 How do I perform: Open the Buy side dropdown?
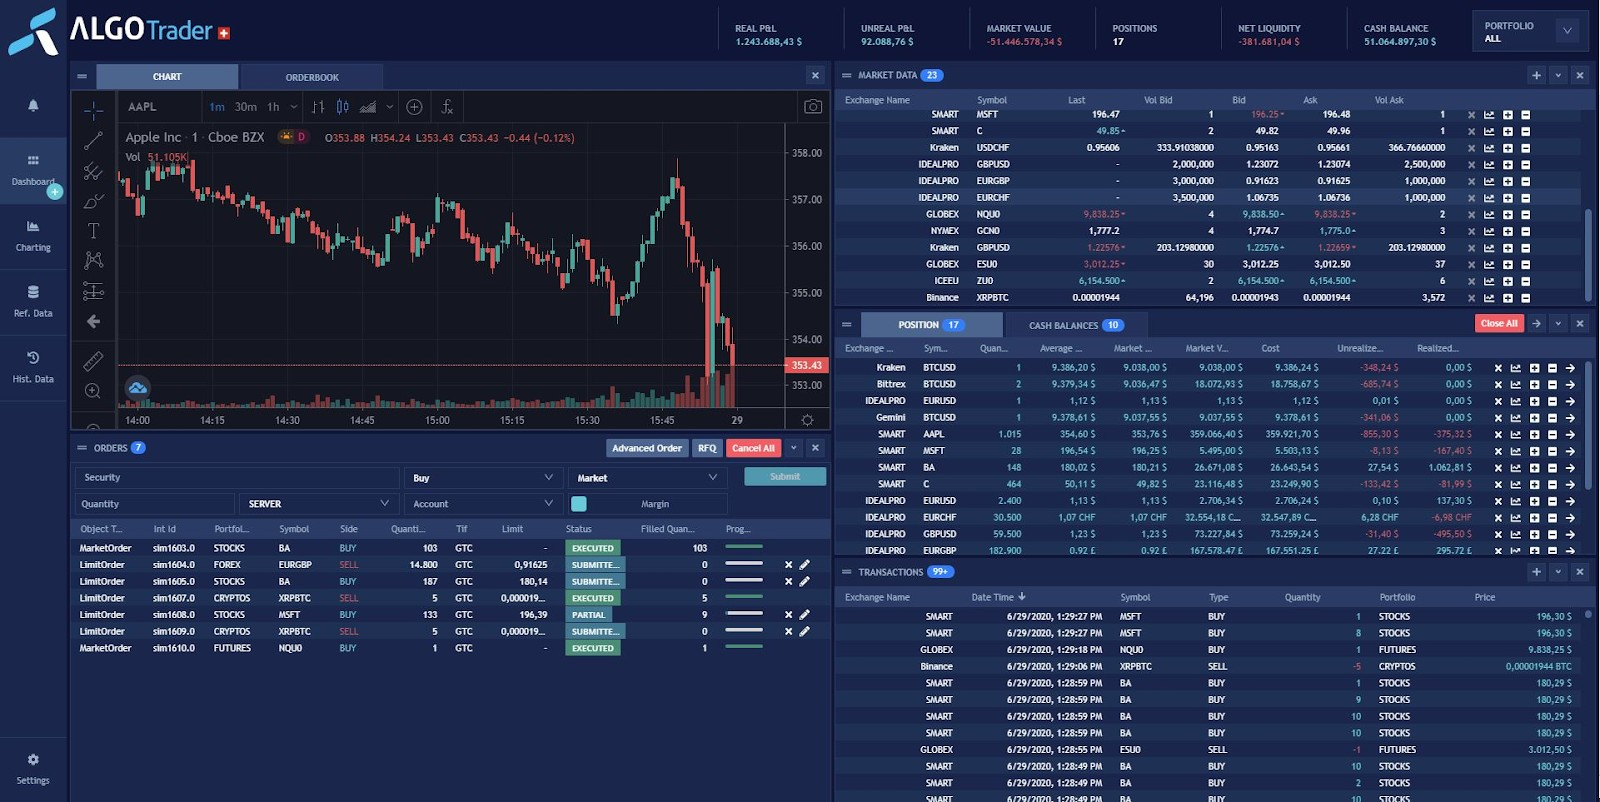[483, 478]
